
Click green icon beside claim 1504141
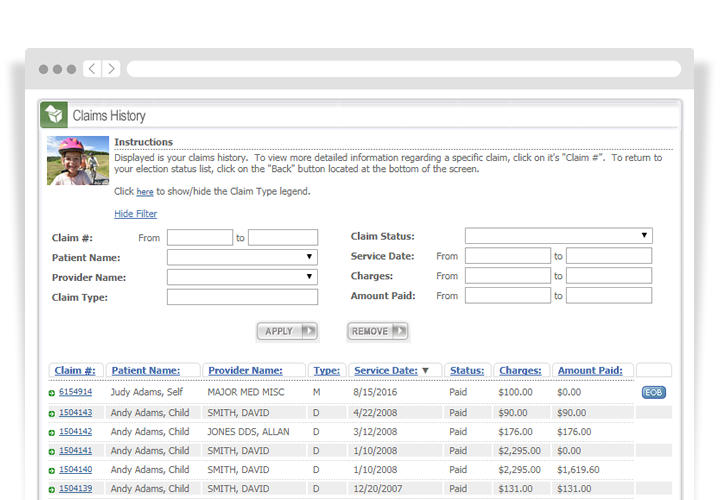tap(52, 452)
